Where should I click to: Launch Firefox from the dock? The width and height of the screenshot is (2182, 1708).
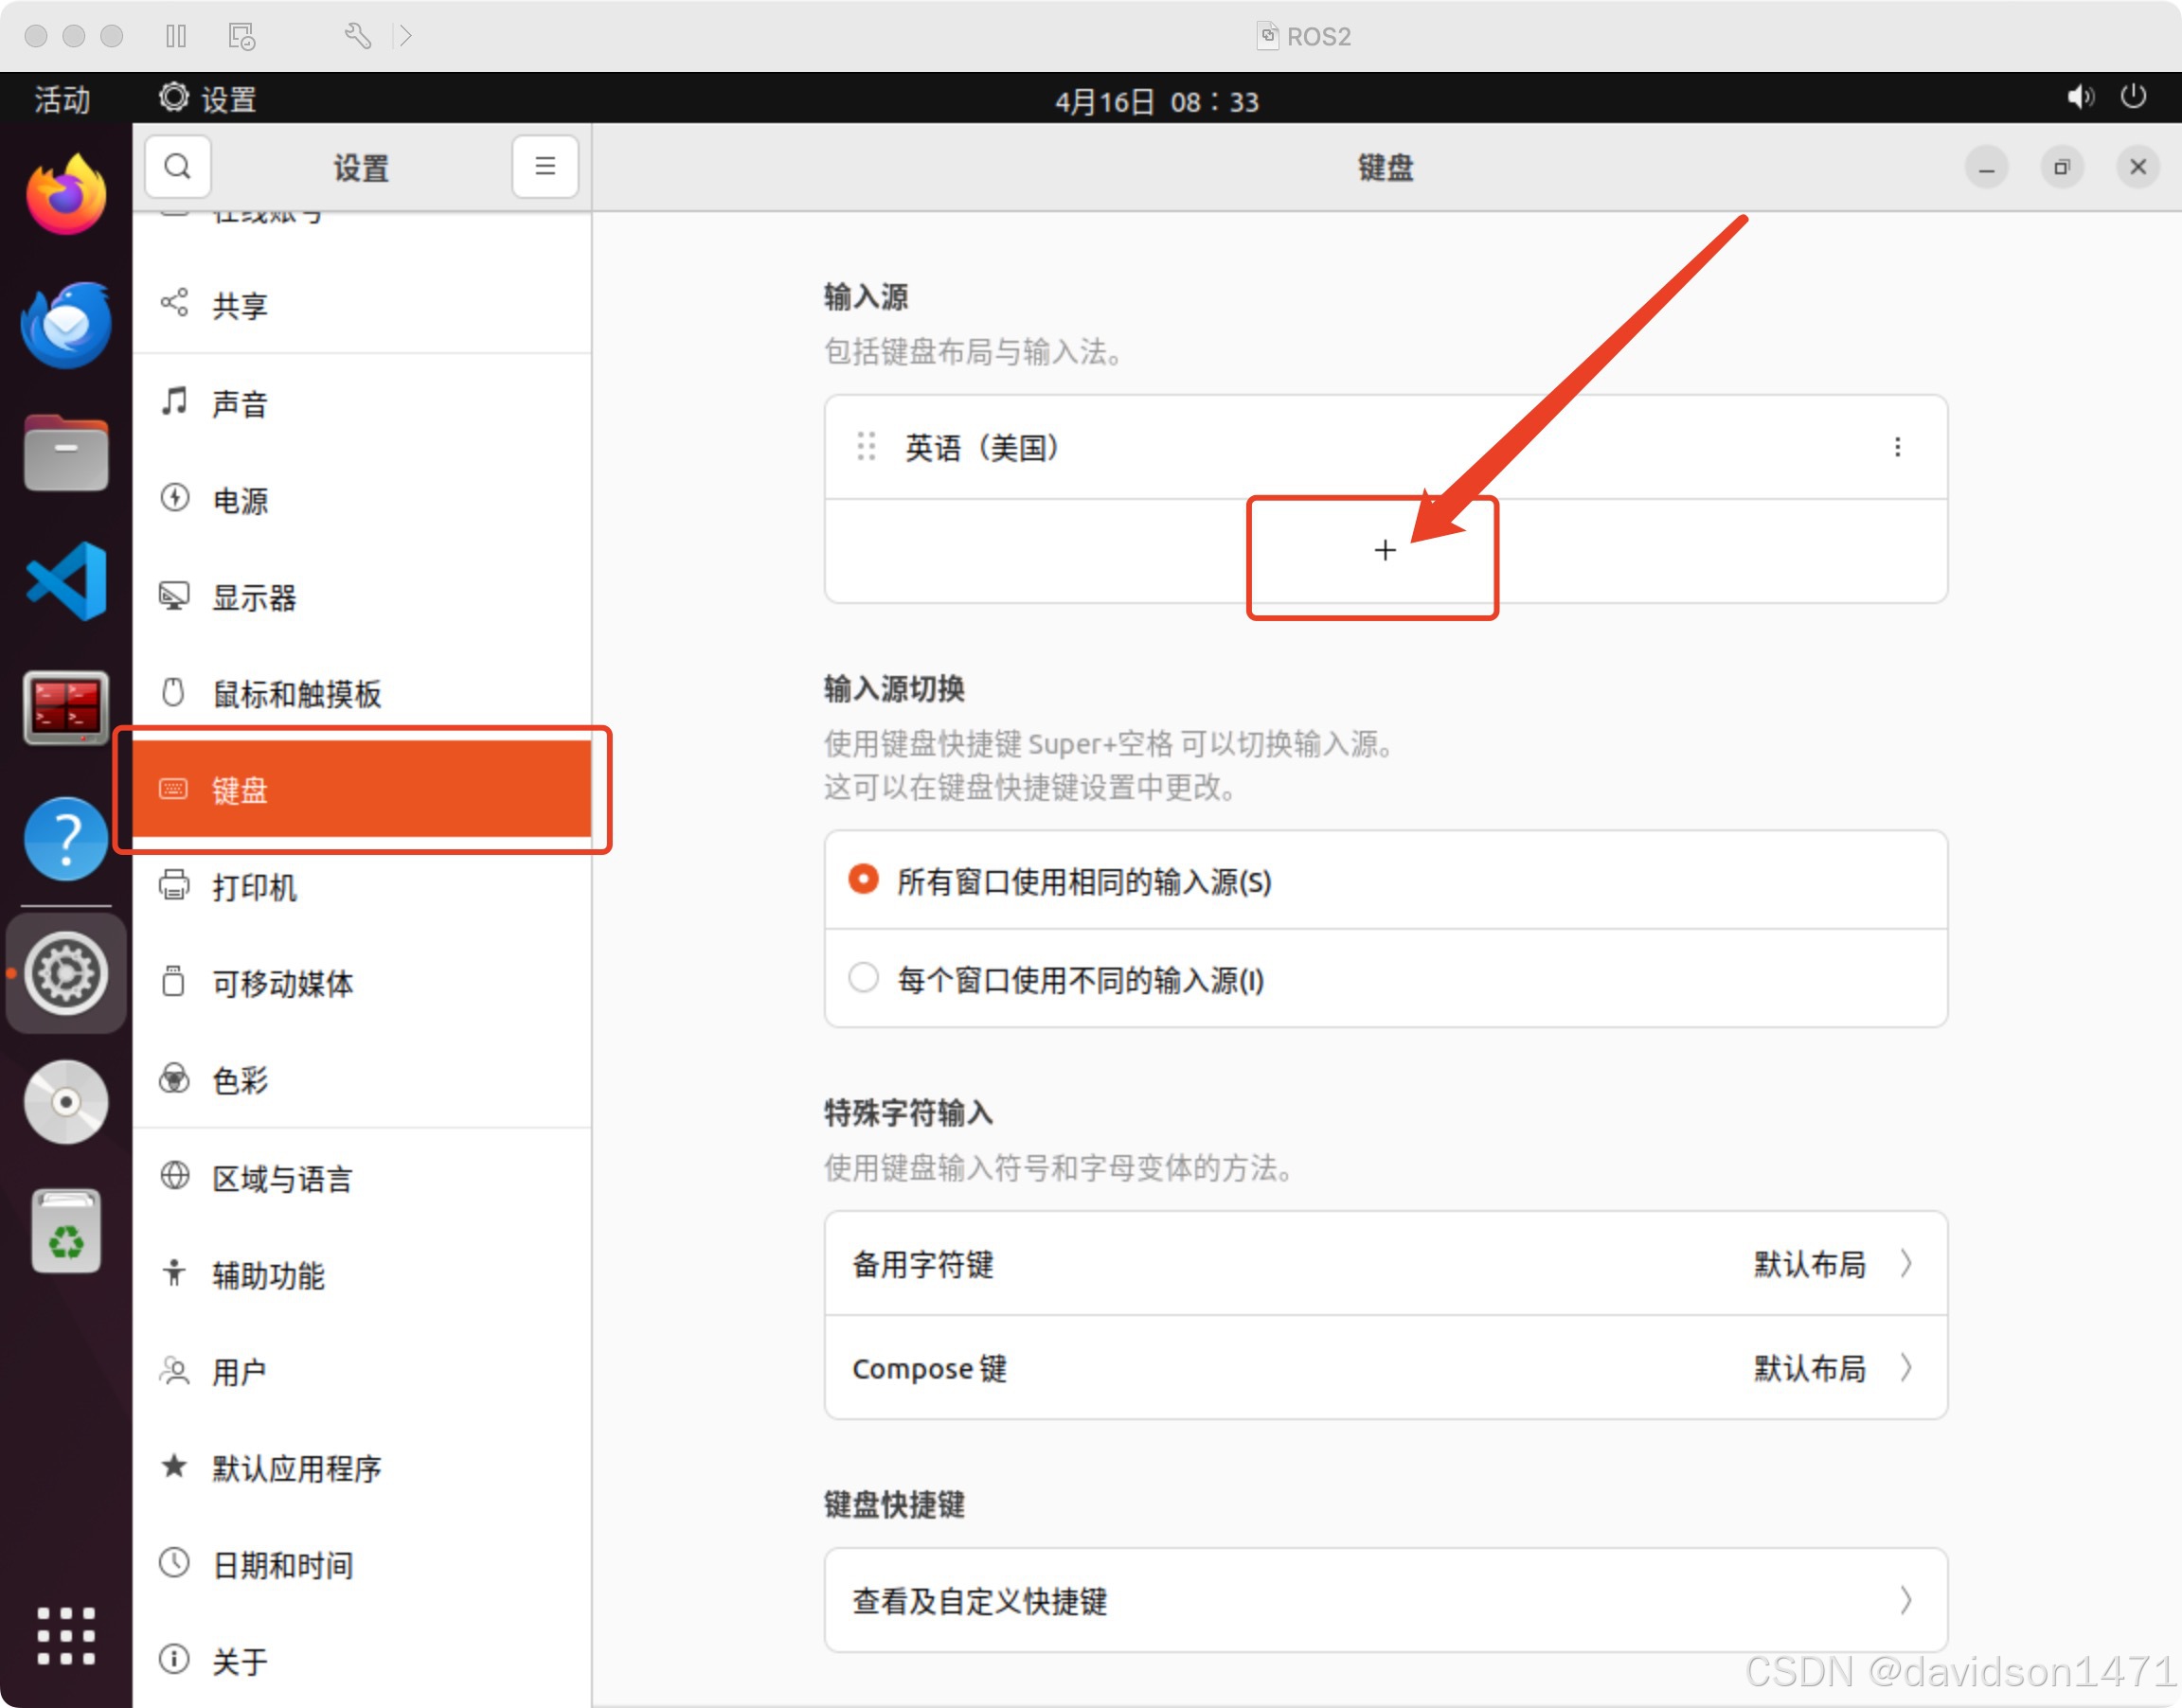(x=66, y=195)
